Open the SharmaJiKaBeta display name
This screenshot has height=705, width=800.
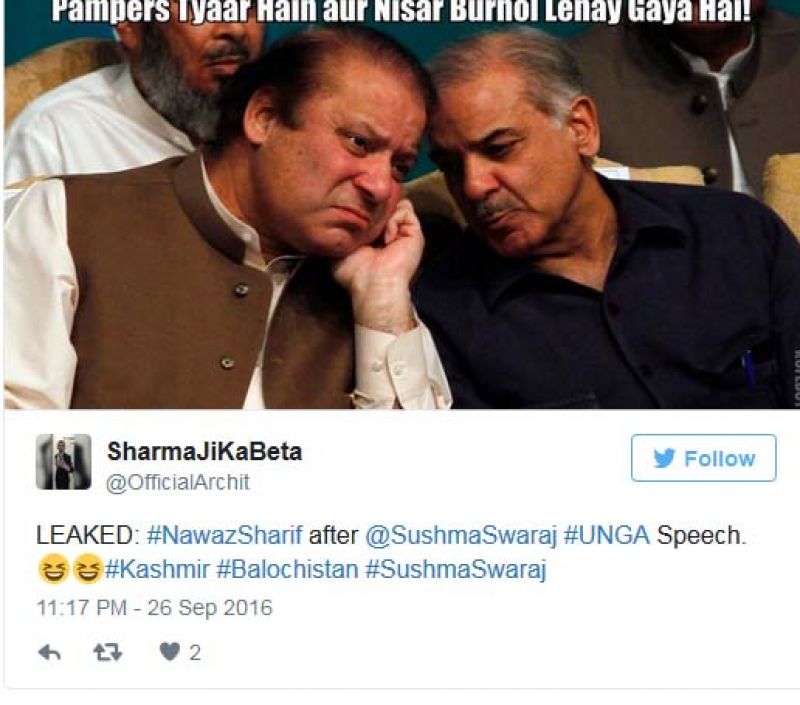[205, 451]
